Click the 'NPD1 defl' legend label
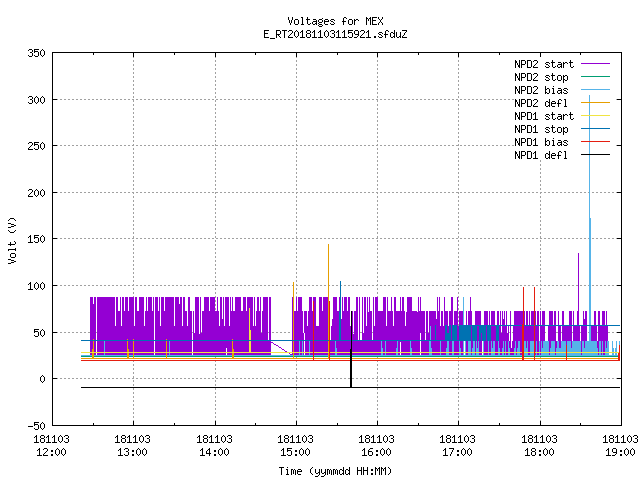The height and width of the screenshot is (480, 640). coord(541,155)
